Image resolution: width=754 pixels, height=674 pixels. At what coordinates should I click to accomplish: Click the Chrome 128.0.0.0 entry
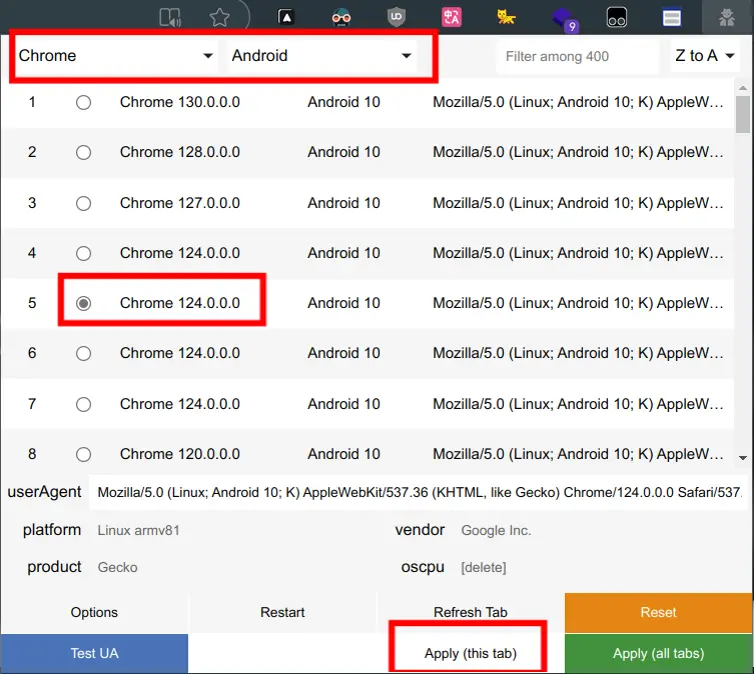point(180,152)
